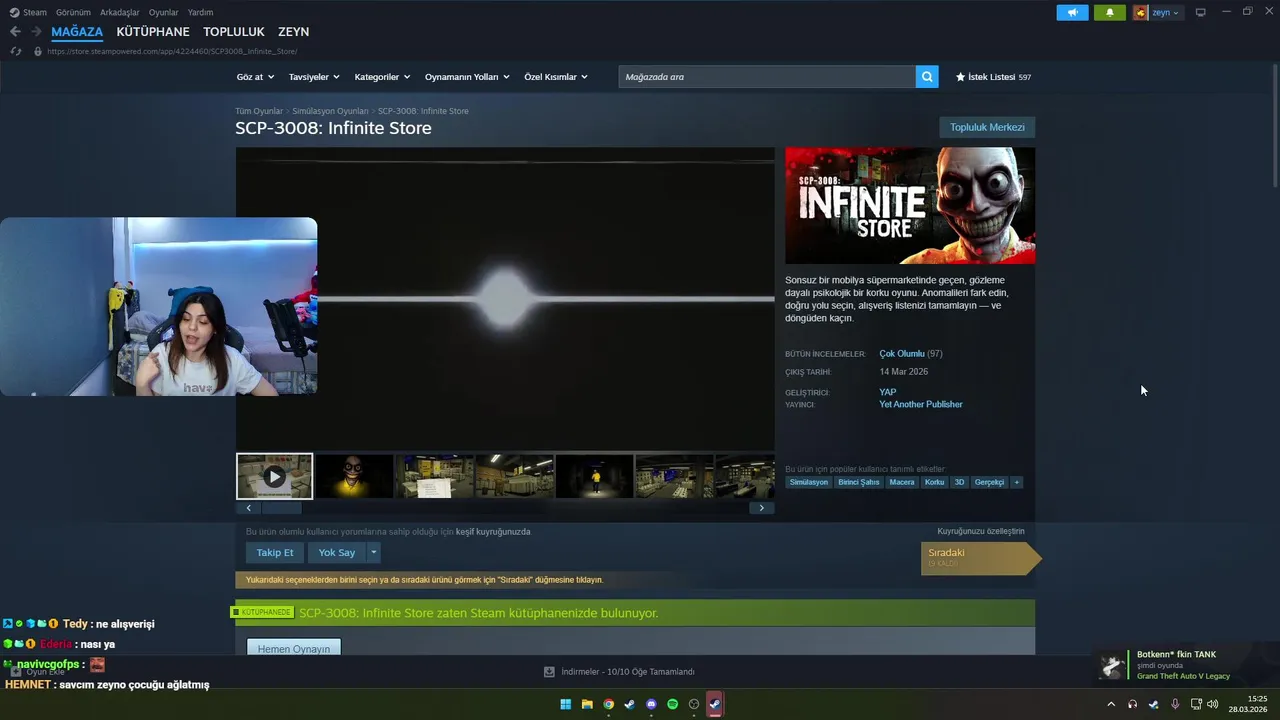1280x720 pixels.
Task: Open dropdown arrow next to Yok Say
Action: tap(374, 552)
